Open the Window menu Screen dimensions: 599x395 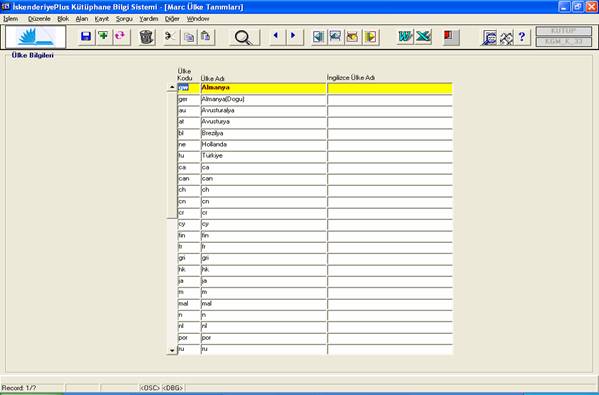click(x=198, y=19)
